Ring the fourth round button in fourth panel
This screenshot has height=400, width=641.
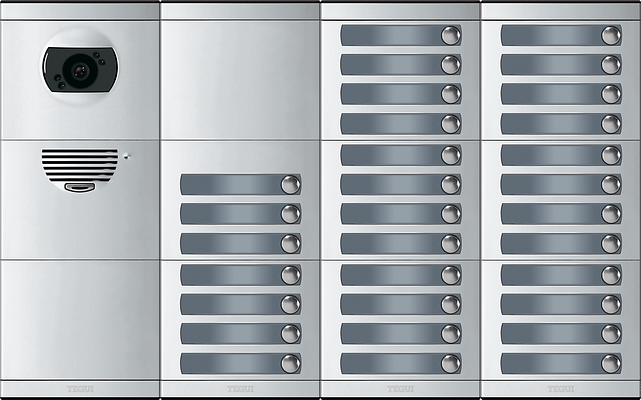pos(611,124)
